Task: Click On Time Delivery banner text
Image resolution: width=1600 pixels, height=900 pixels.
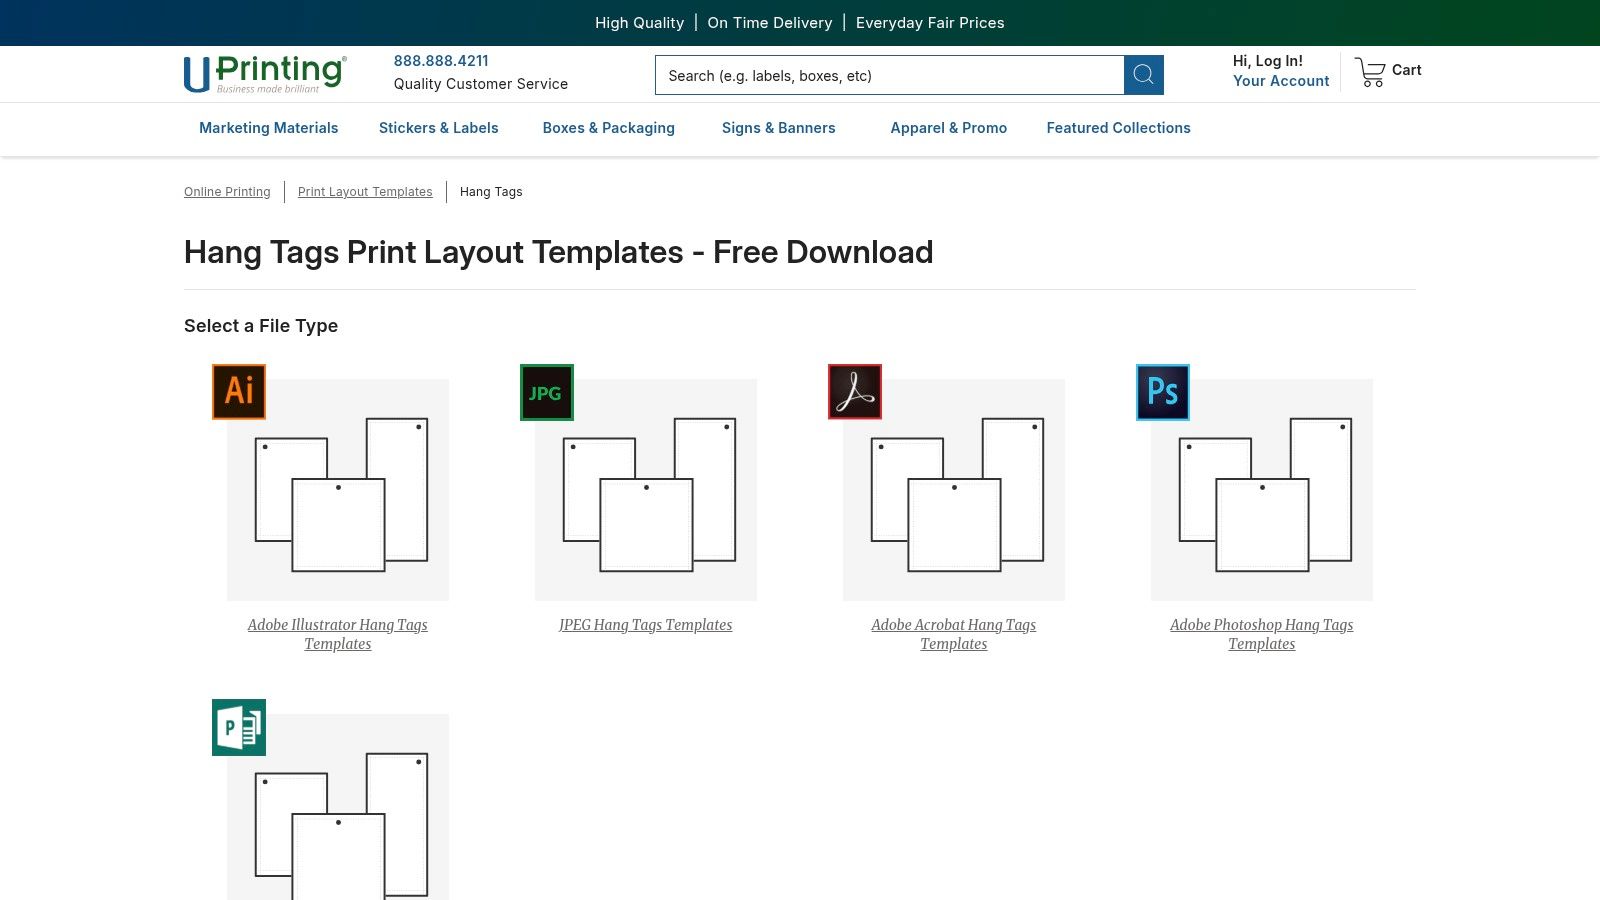Action: [770, 23]
